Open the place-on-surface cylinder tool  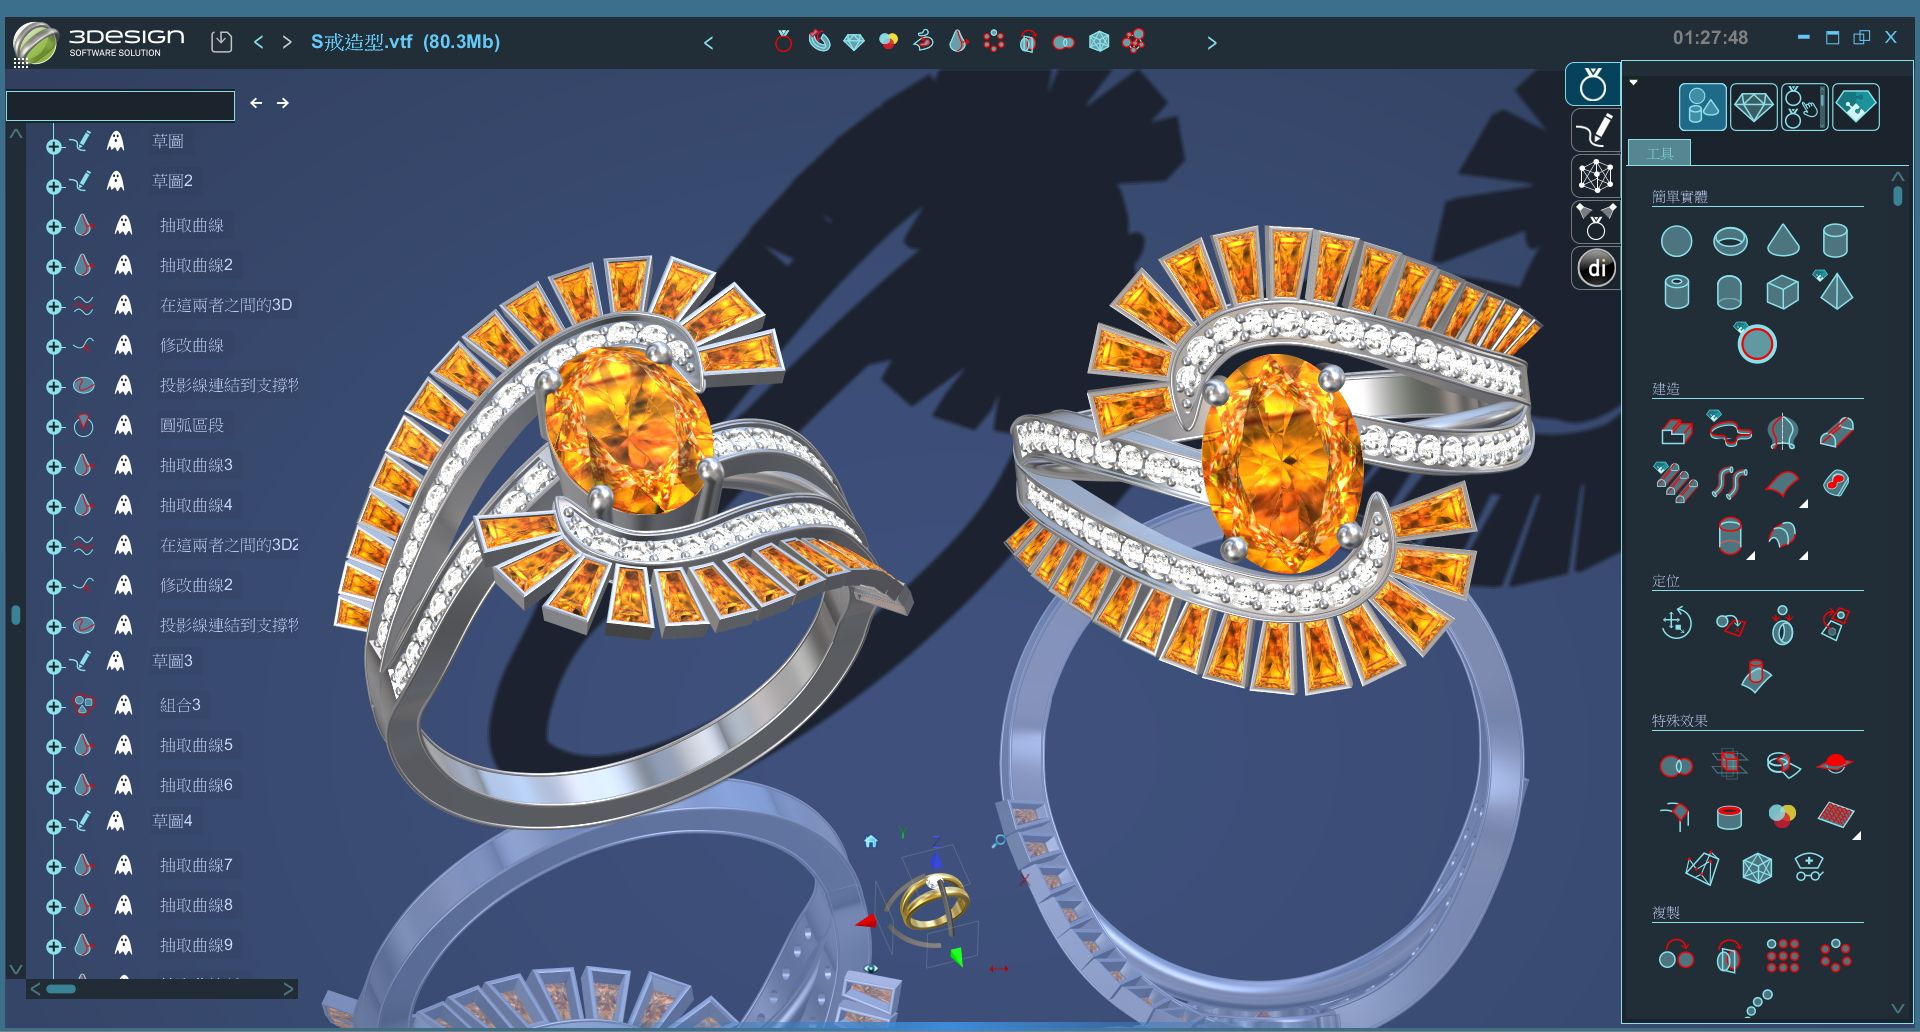[x=1756, y=676]
